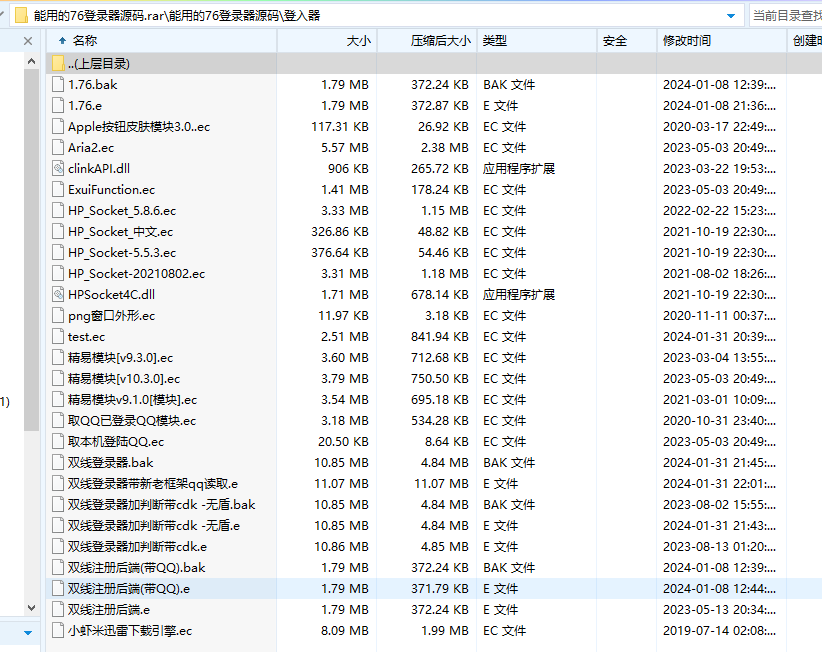The height and width of the screenshot is (652, 822).
Task: Click the Aria2.ec file icon
Action: pyautogui.click(x=58, y=148)
